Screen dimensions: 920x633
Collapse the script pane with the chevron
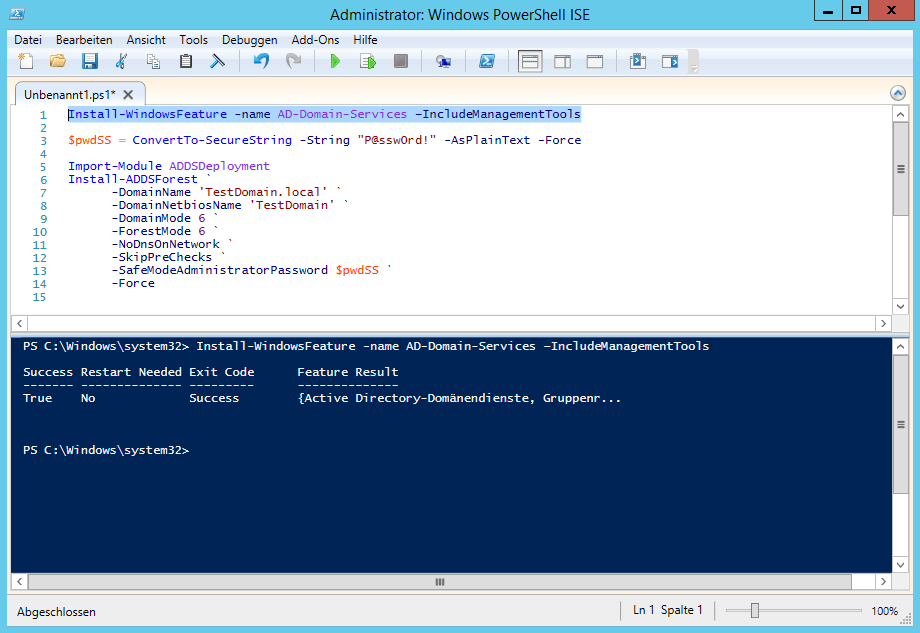(897, 92)
